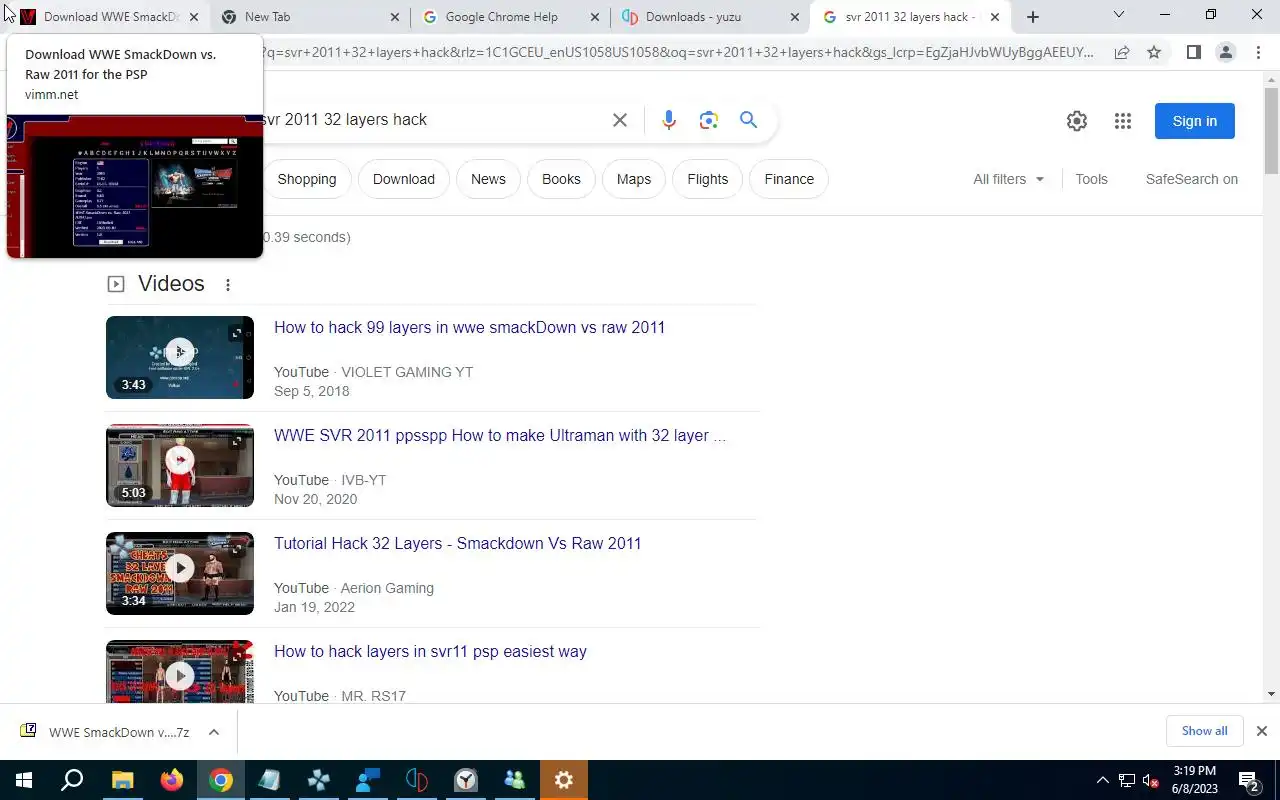This screenshot has width=1280, height=800.
Task: Select the Maps filter chip
Action: 634,179
